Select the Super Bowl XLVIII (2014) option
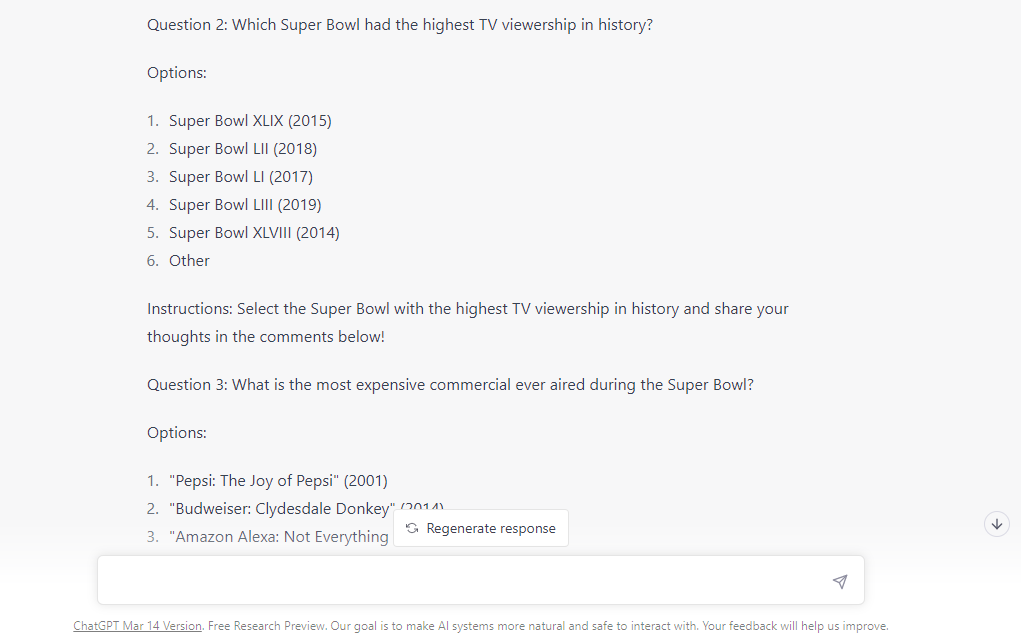1021x643 pixels. click(254, 233)
